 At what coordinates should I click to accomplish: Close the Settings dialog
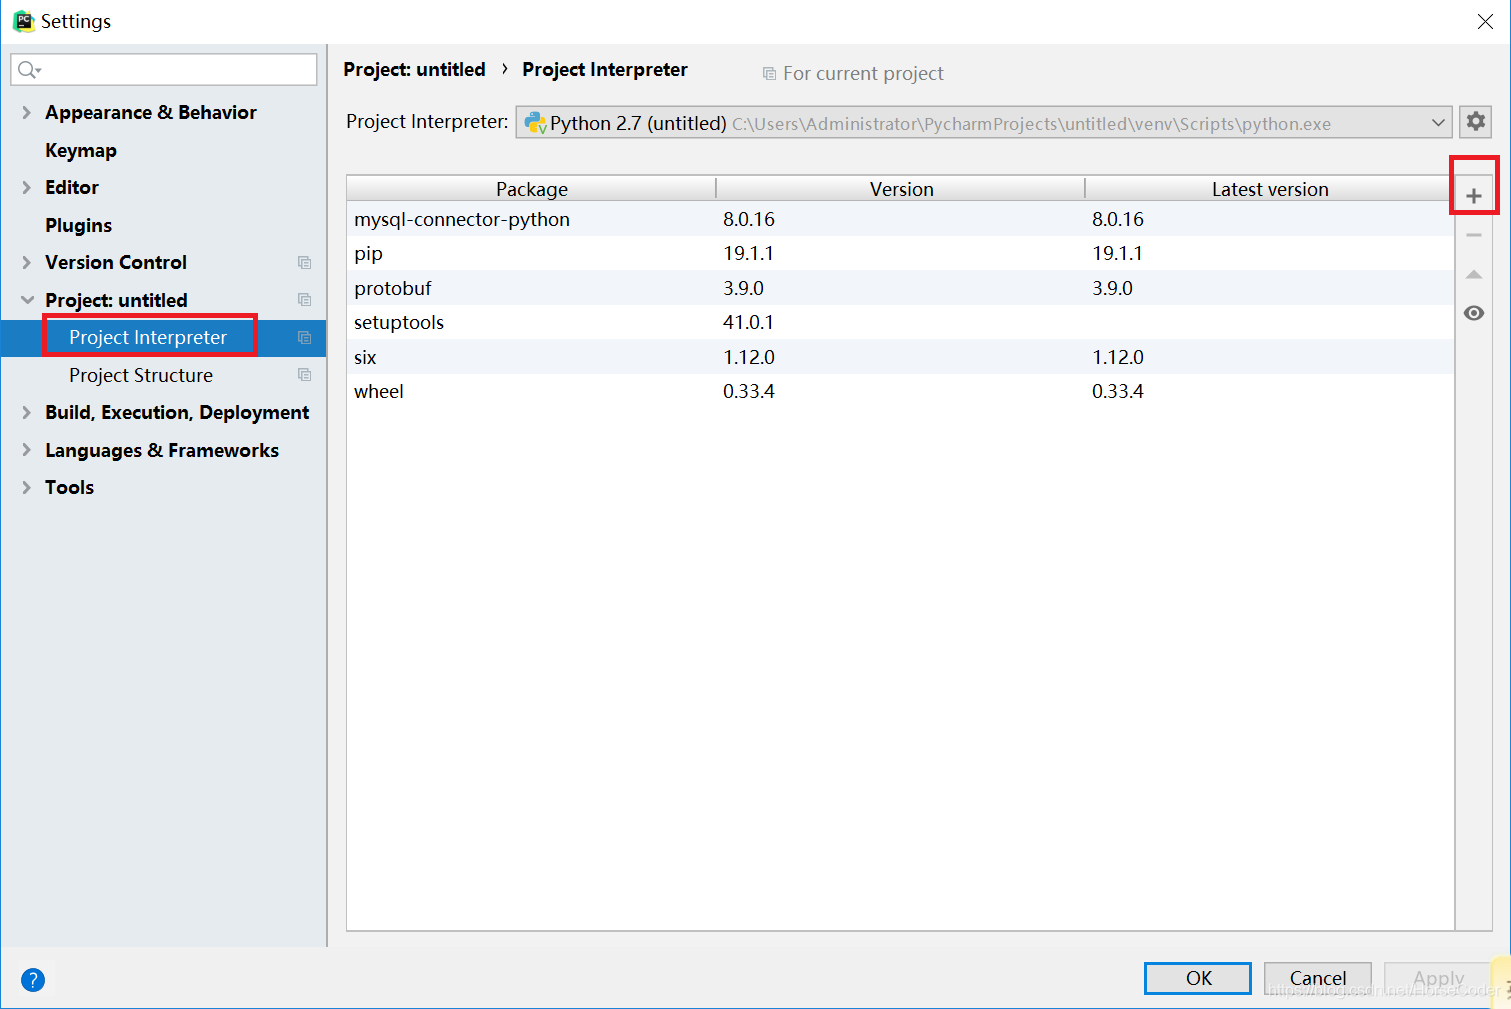pyautogui.click(x=1485, y=22)
